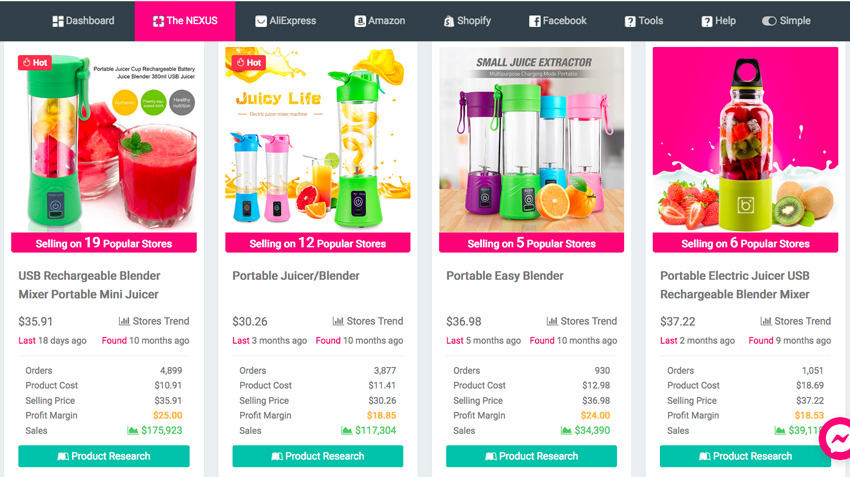Open Product Research for USB Rechargeable Blender
The width and height of the screenshot is (850, 477).
104,456
